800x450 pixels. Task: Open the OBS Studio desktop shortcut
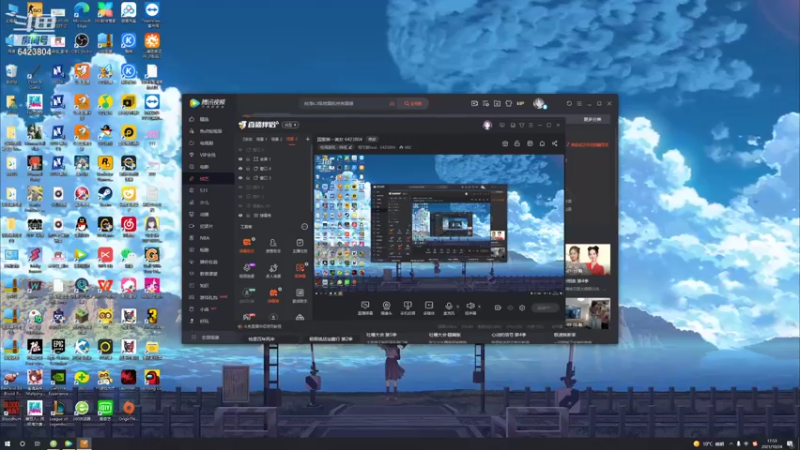point(82,43)
